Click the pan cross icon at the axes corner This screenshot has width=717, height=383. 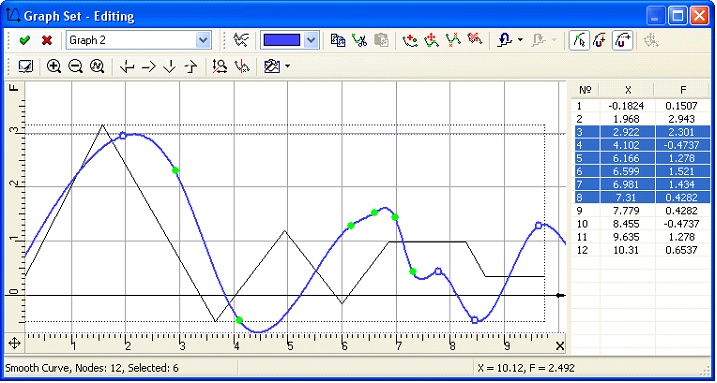pyautogui.click(x=15, y=343)
